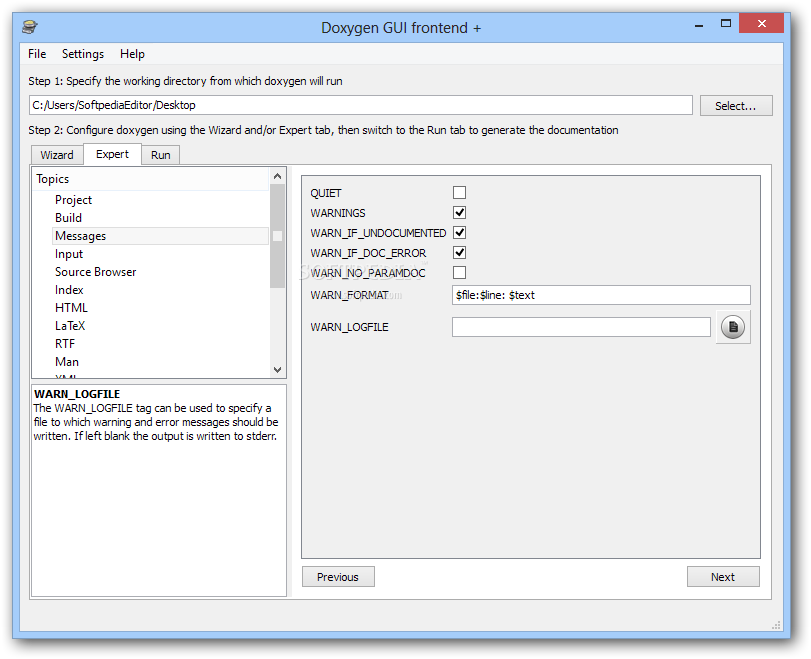Image resolution: width=811 pixels, height=659 pixels.
Task: Click Topics scrollbar down arrow
Action: pos(277,369)
